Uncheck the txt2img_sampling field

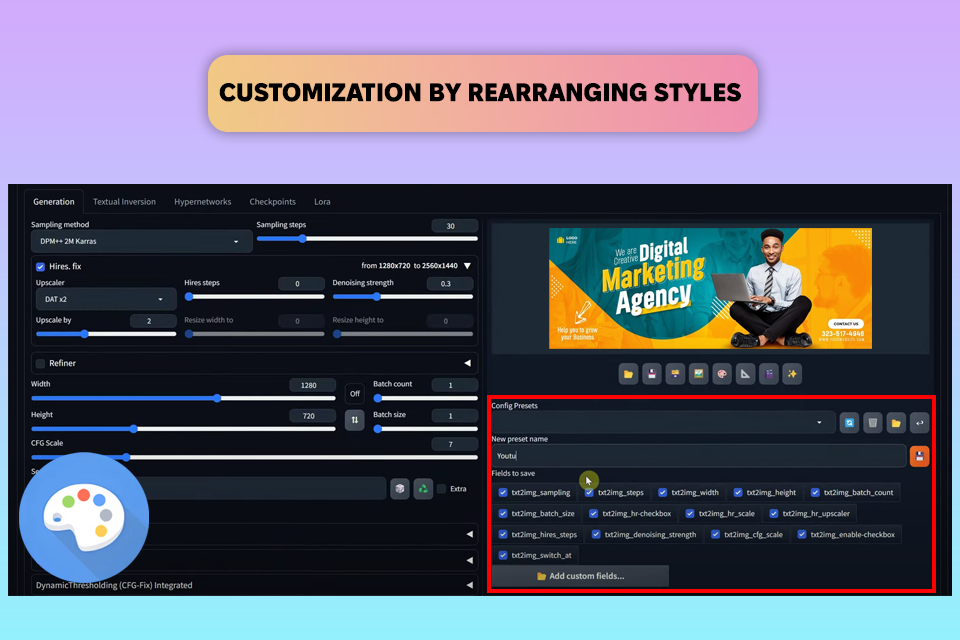click(503, 492)
